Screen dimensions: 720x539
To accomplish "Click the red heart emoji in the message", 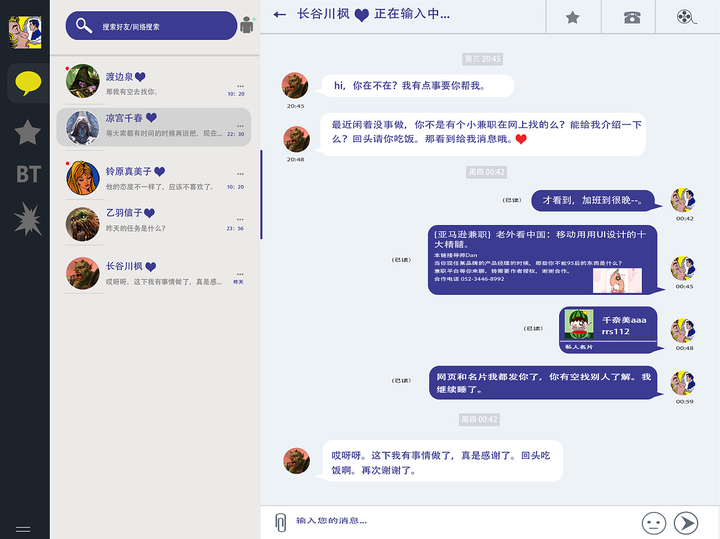I will 521,139.
